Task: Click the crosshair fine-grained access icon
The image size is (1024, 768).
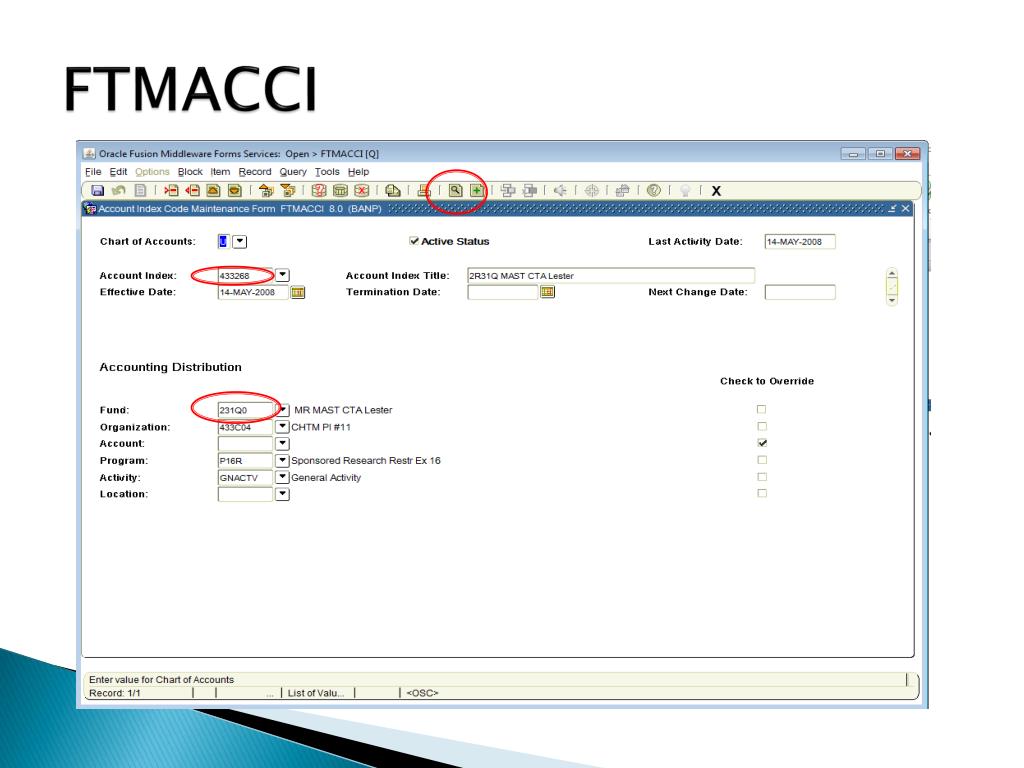Action: pos(592,191)
